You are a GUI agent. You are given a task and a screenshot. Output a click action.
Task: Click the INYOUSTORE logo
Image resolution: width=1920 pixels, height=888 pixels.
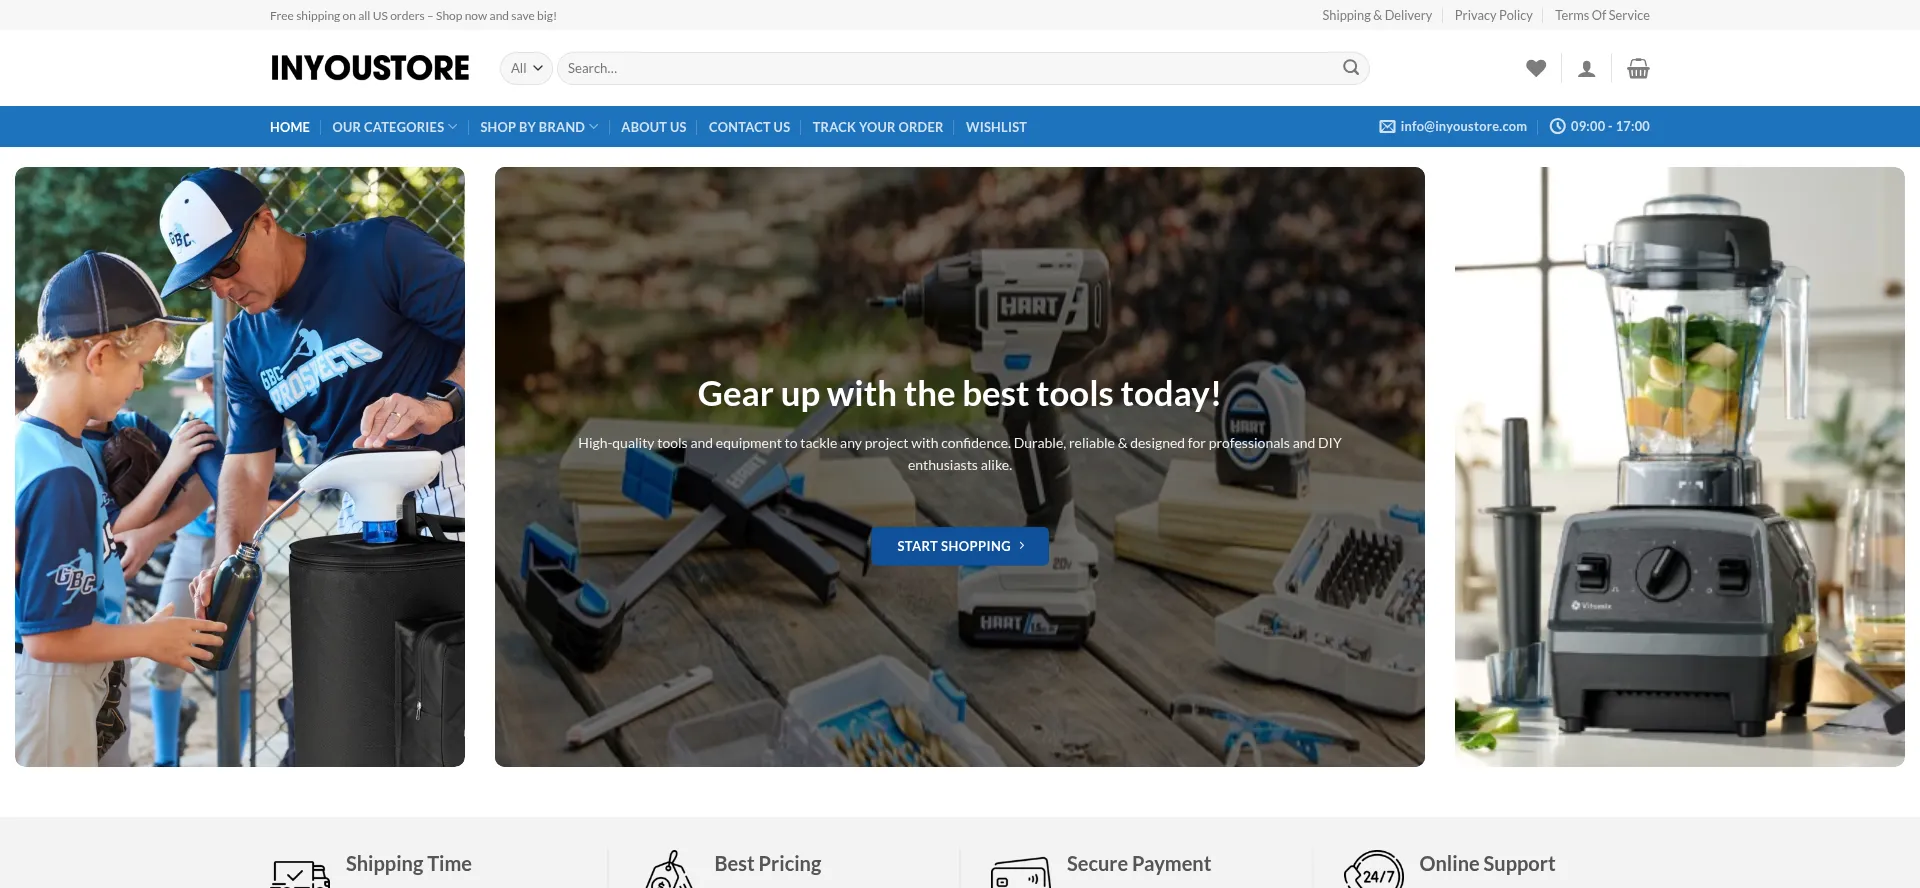370,68
